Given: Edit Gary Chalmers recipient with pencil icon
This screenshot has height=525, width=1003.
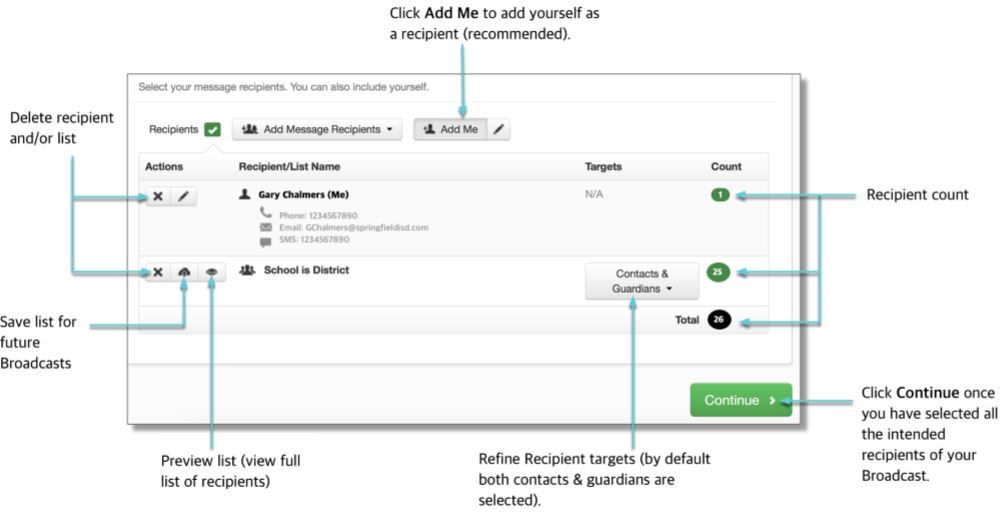Looking at the screenshot, I should coord(183,197).
